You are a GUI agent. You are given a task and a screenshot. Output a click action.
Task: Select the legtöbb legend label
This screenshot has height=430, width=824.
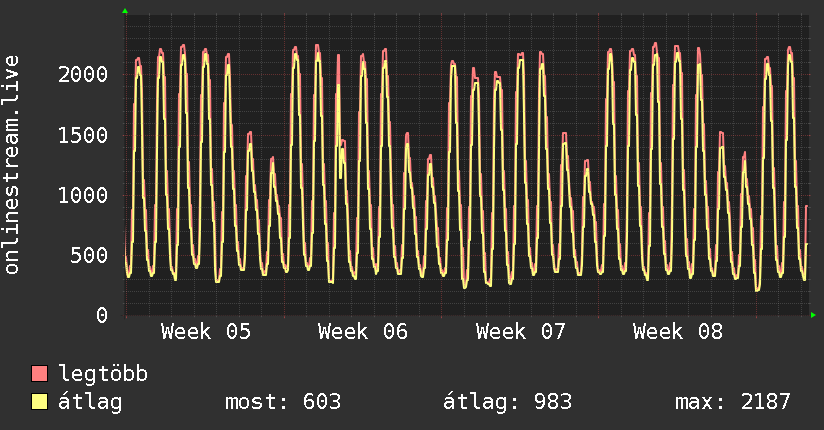(x=103, y=375)
